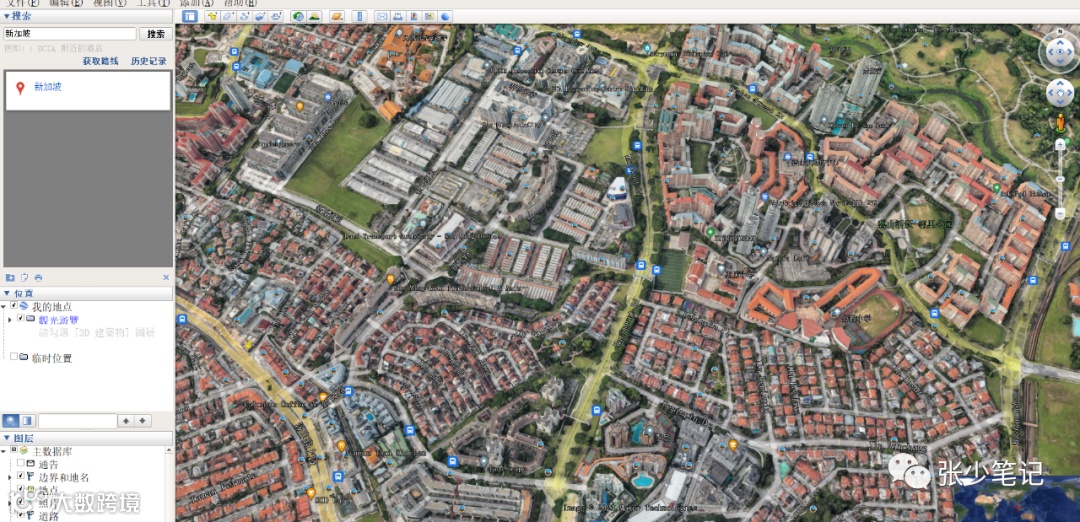Click the move down arrow button
This screenshot has width=1080, height=522.
click(143, 421)
